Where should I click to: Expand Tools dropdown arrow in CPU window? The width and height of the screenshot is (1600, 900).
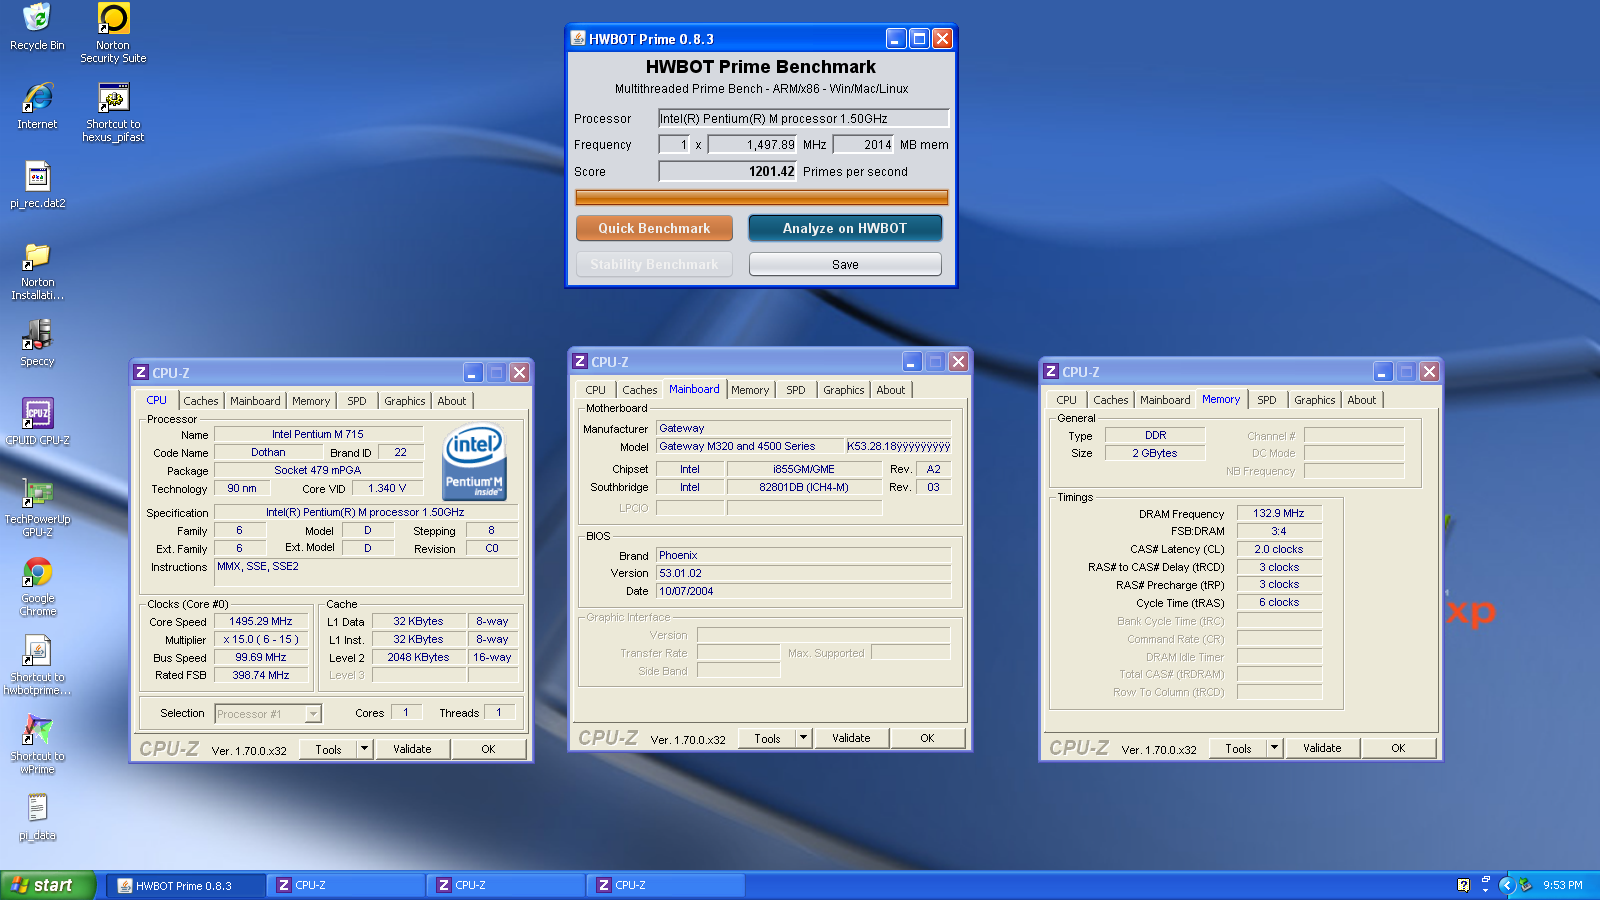[365, 748]
